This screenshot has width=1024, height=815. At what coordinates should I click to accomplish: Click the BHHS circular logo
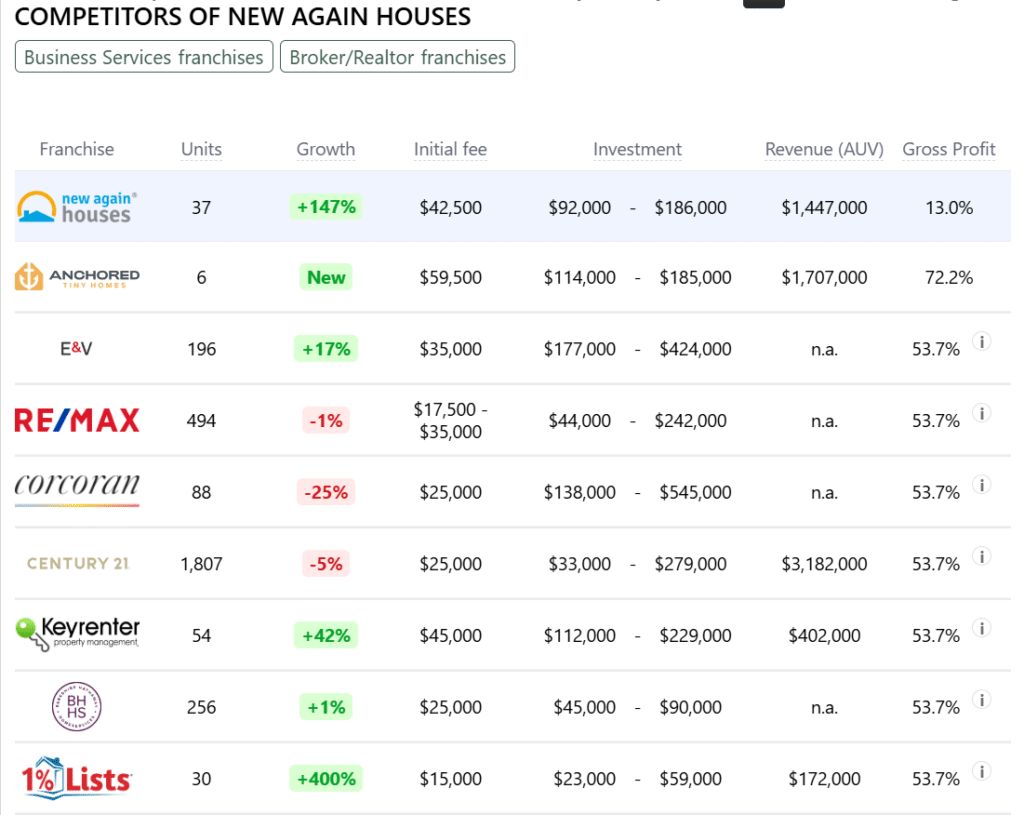tap(76, 707)
